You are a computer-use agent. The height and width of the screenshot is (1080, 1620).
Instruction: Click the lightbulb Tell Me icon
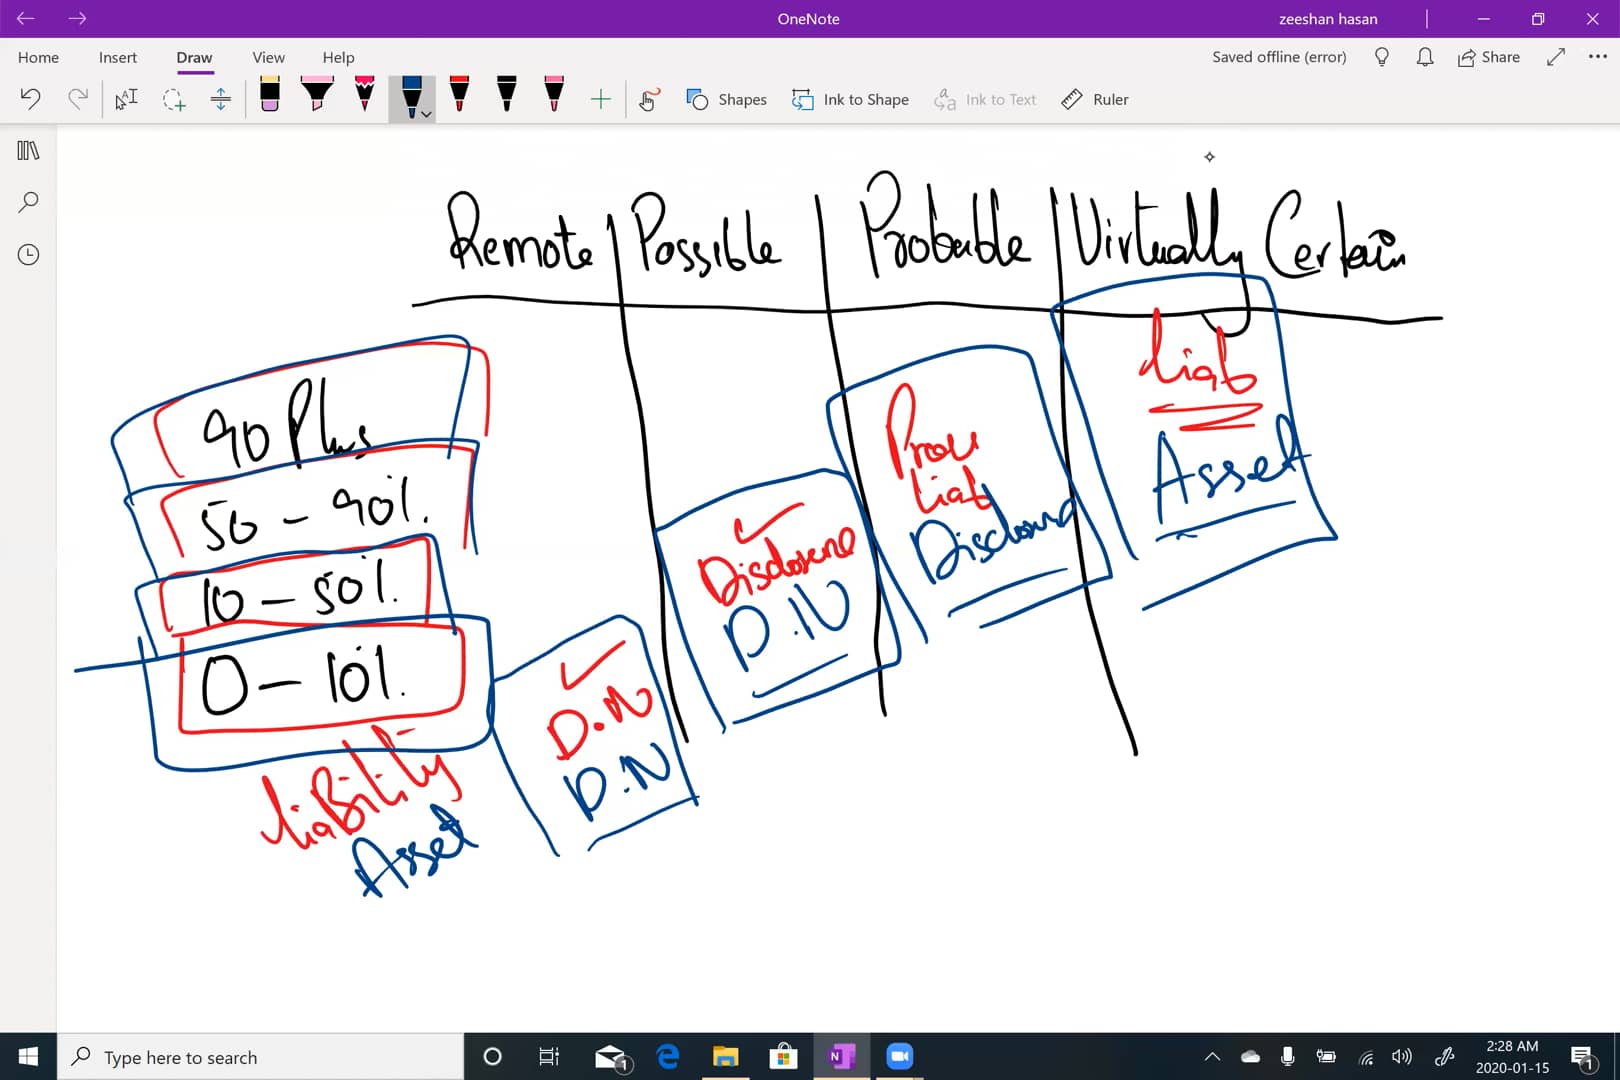[x=1382, y=57]
